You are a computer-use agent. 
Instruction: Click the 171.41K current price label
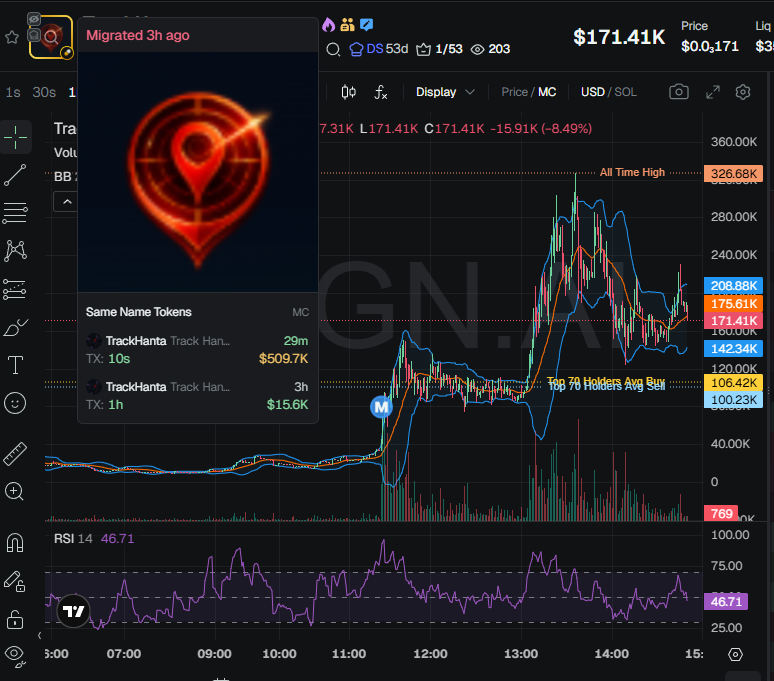[x=733, y=321]
